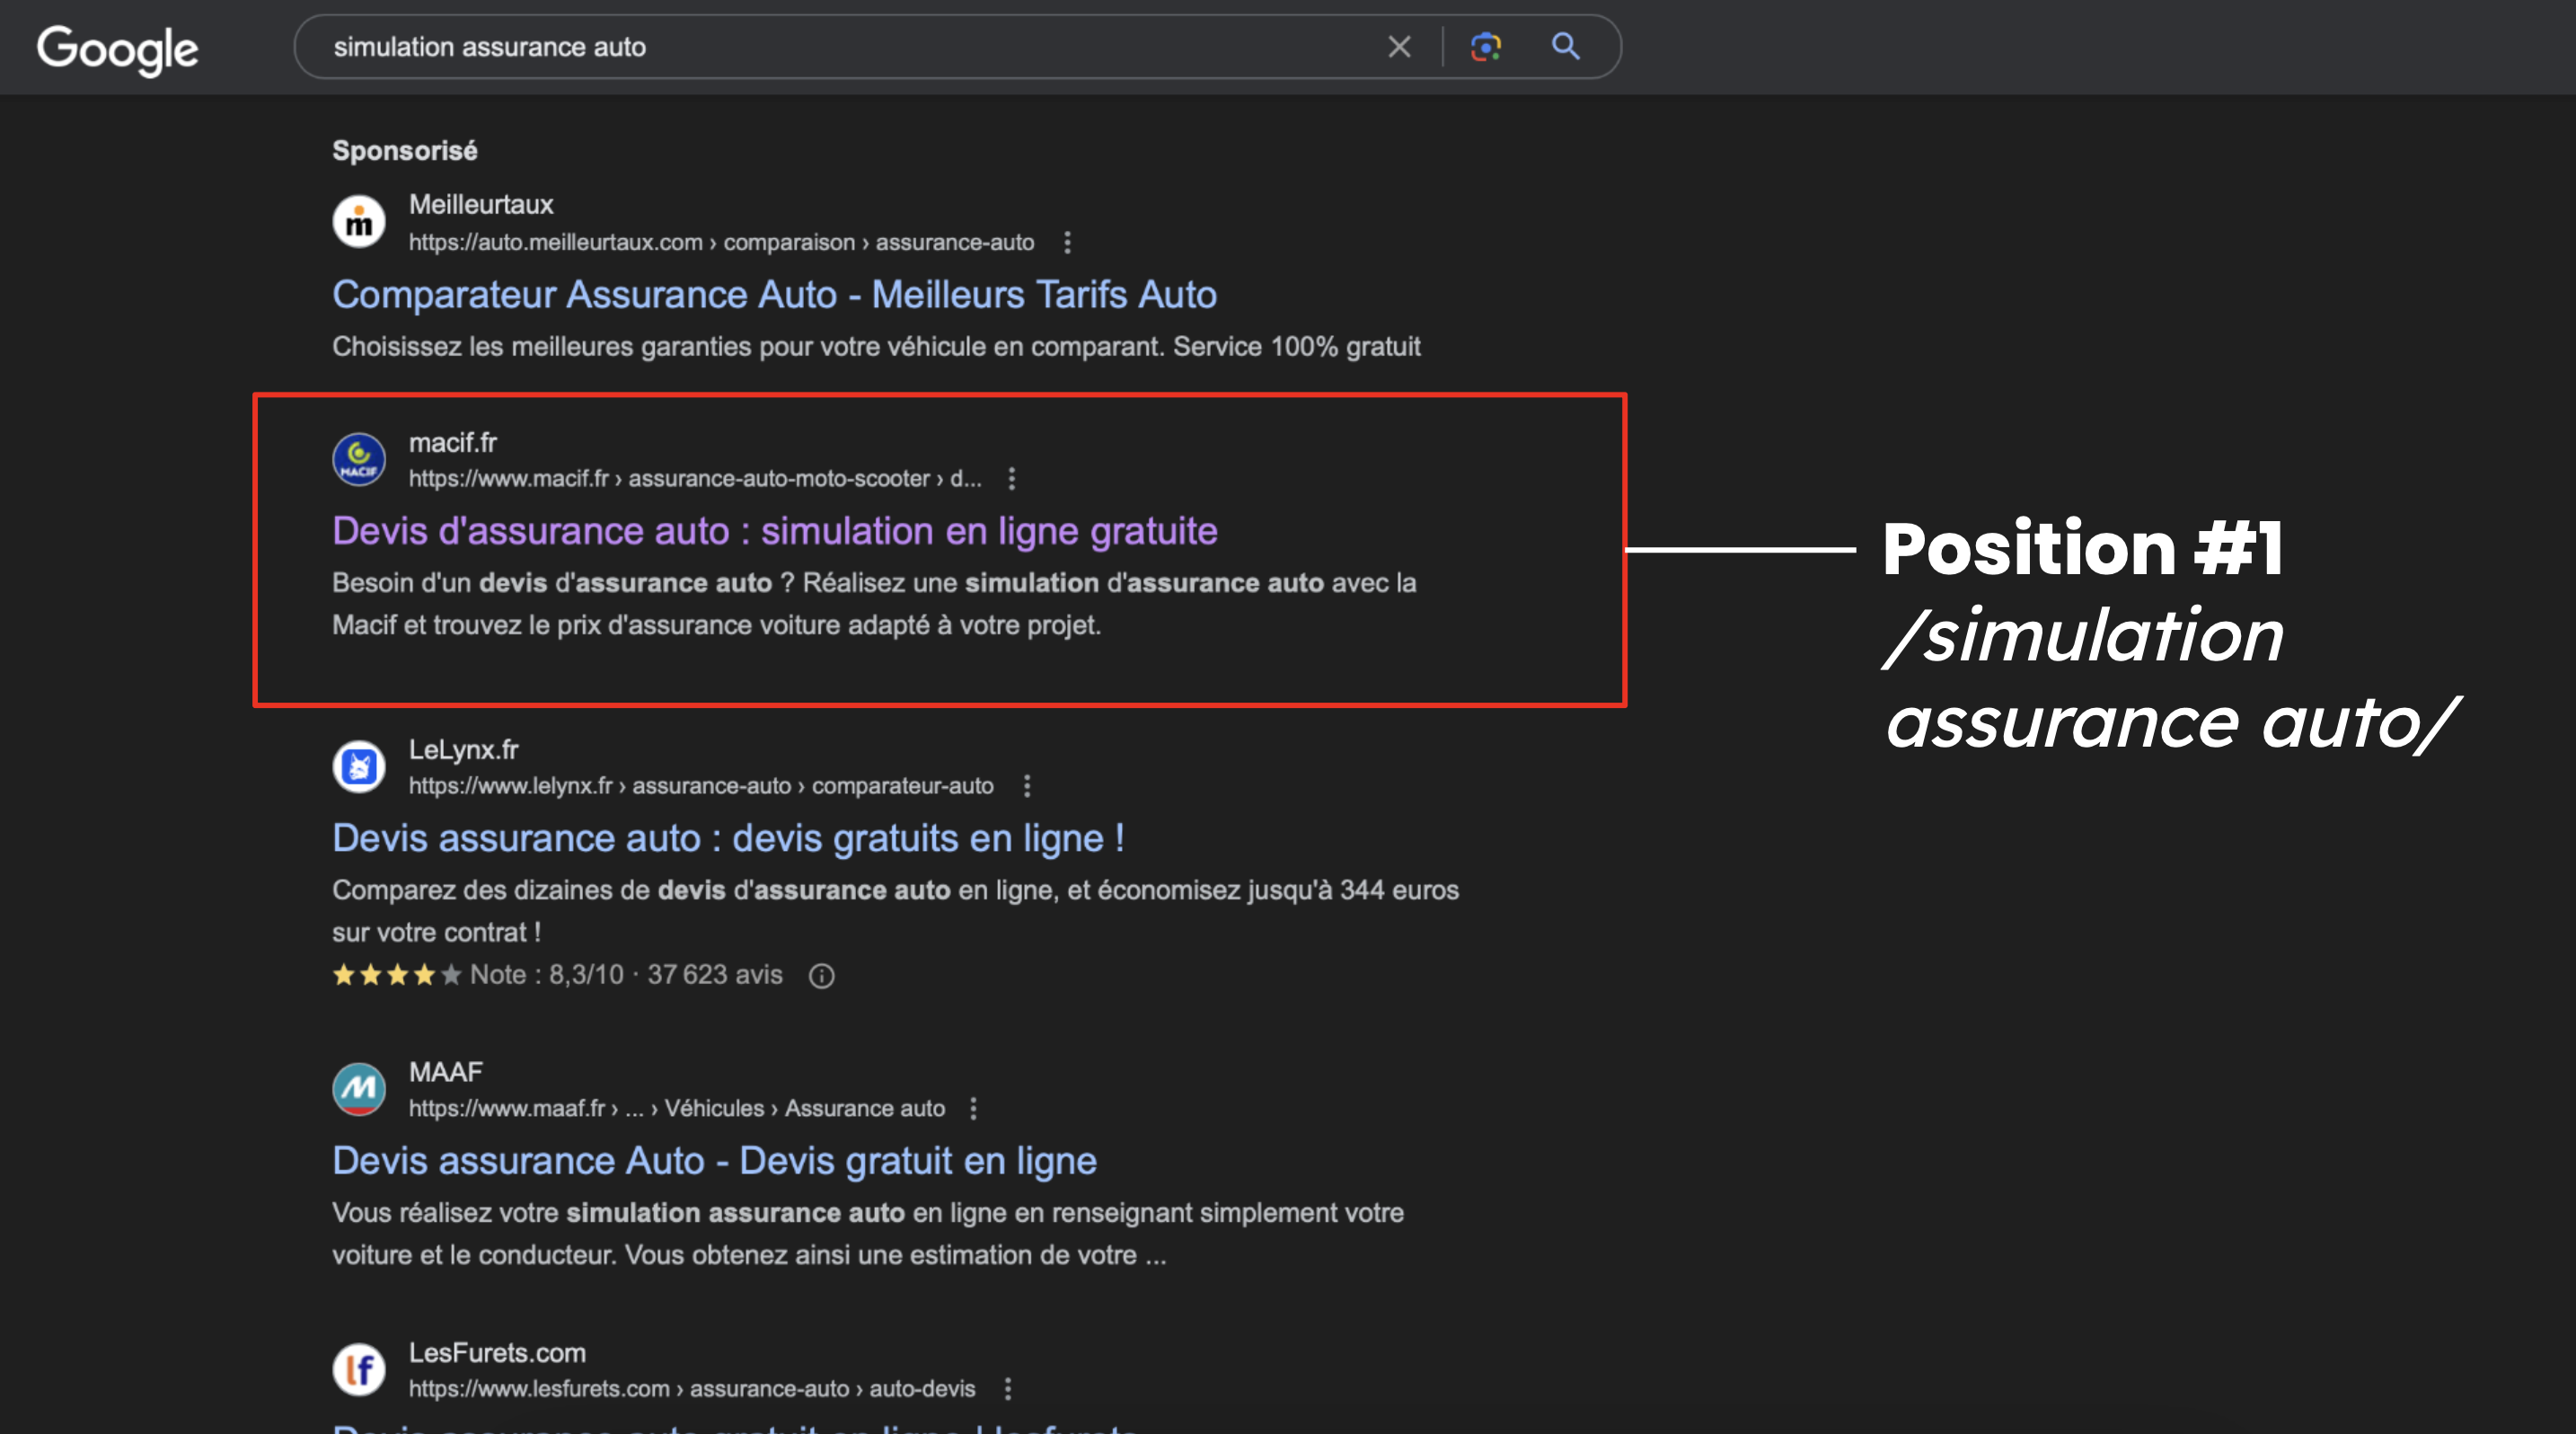Click the macif.fr favicon
The width and height of the screenshot is (2576, 1434).
click(x=359, y=459)
